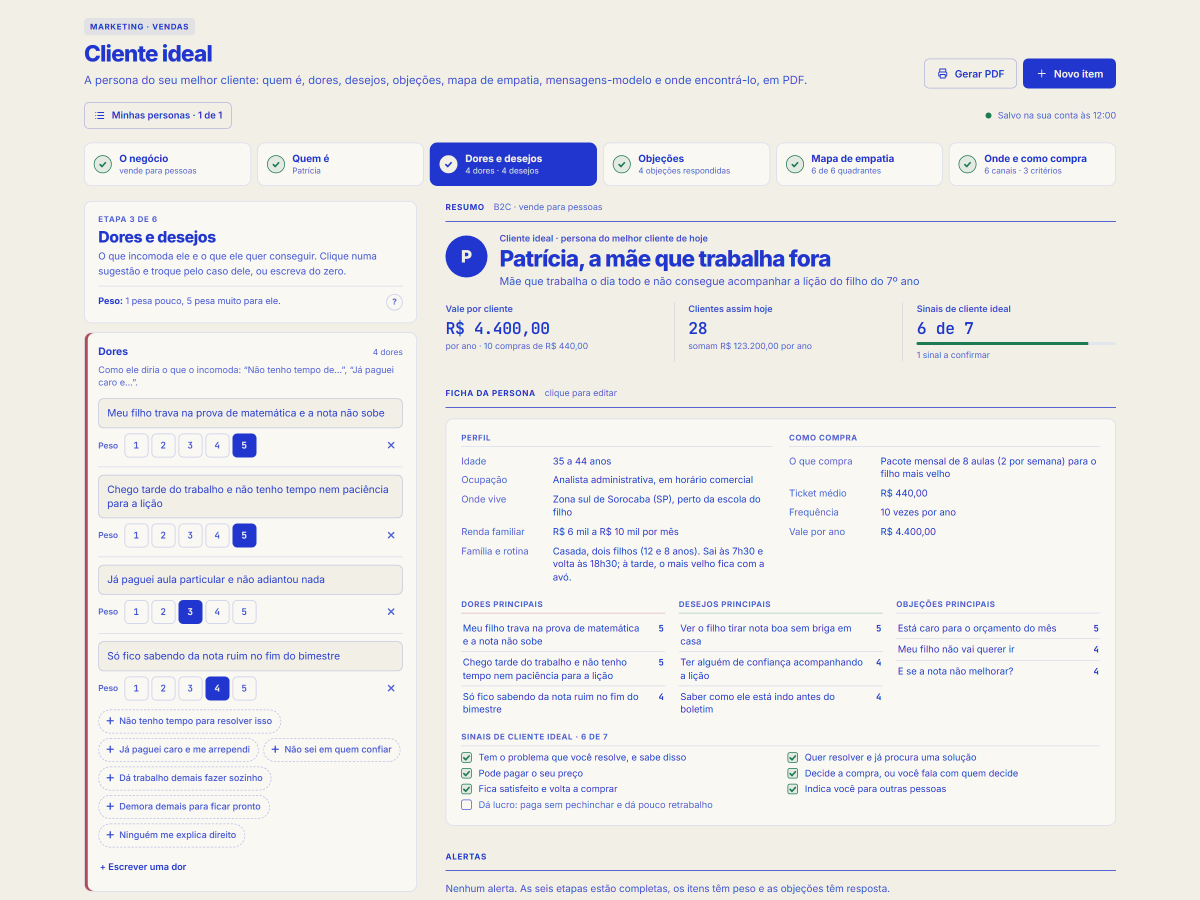Viewport: 1200px width, 900px height.
Task: Click objection 'E se a nota não melhorar?'
Action: tap(956, 671)
